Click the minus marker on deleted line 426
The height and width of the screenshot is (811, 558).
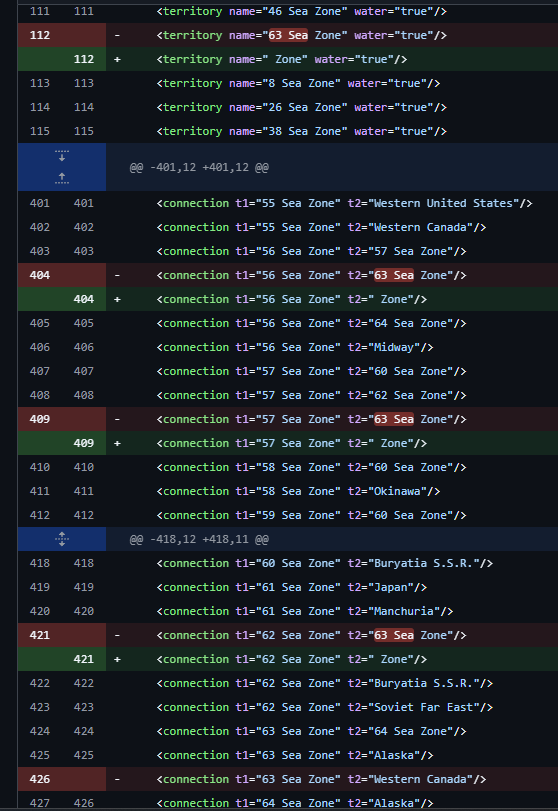point(117,779)
